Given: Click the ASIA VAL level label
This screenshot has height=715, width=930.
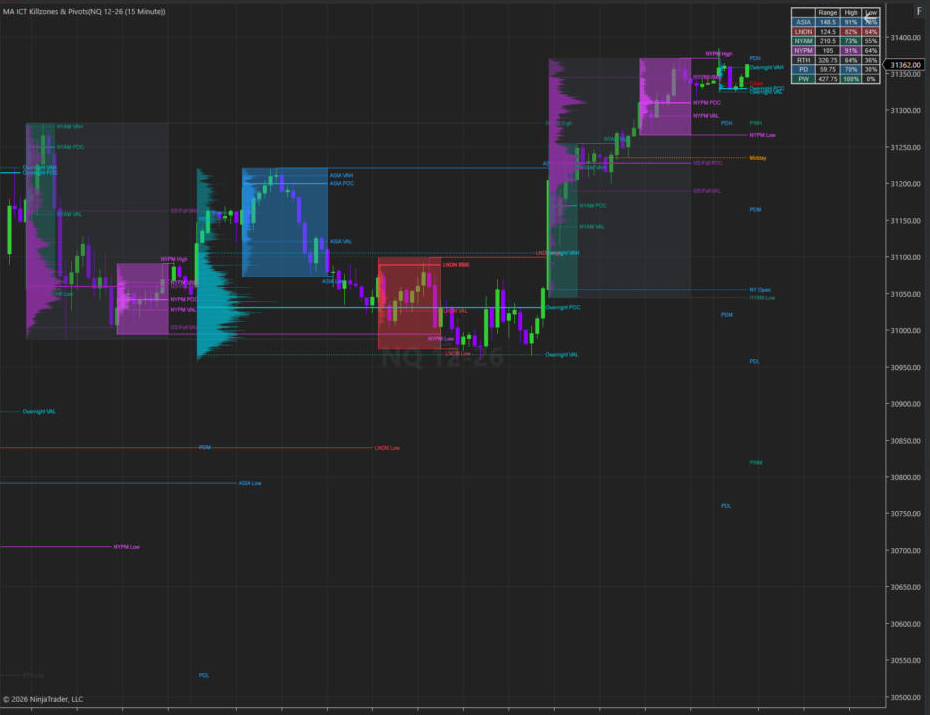Looking at the screenshot, I should [x=340, y=241].
